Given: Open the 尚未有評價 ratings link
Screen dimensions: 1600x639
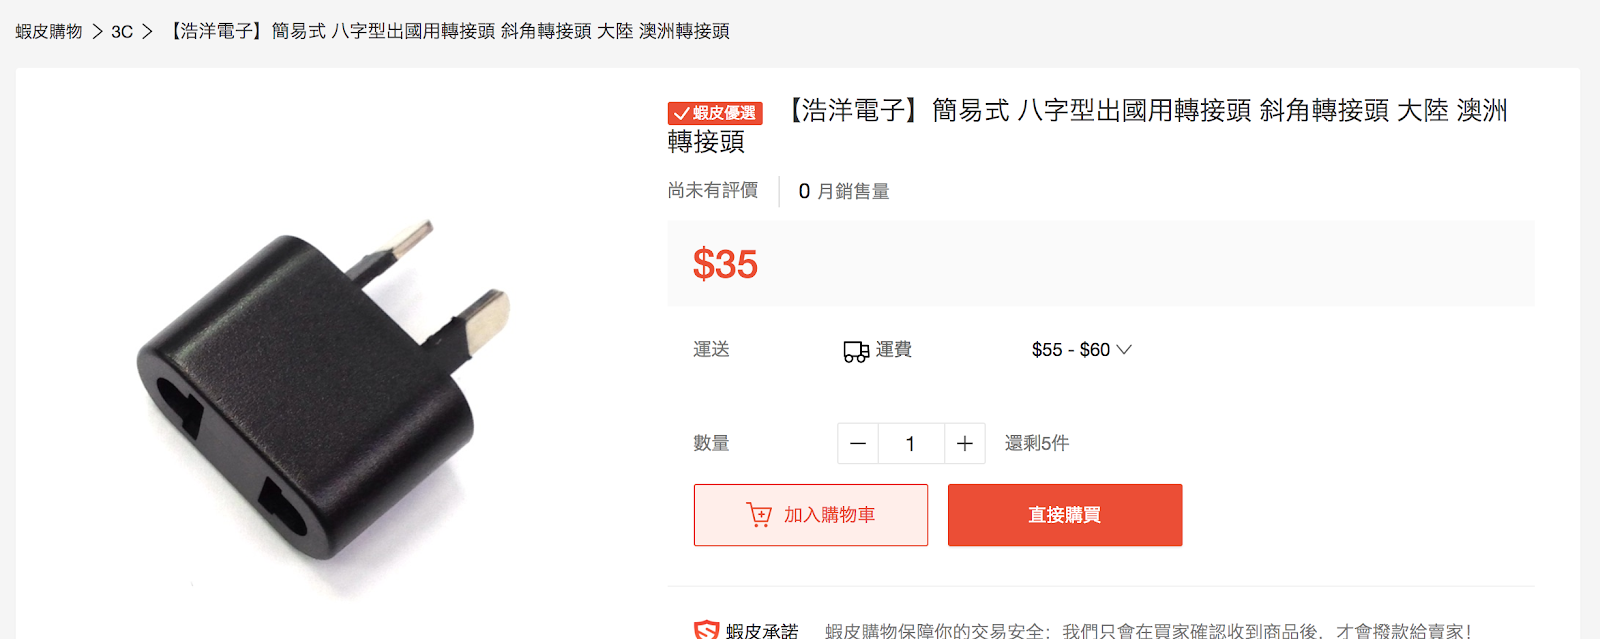Looking at the screenshot, I should click(x=713, y=190).
